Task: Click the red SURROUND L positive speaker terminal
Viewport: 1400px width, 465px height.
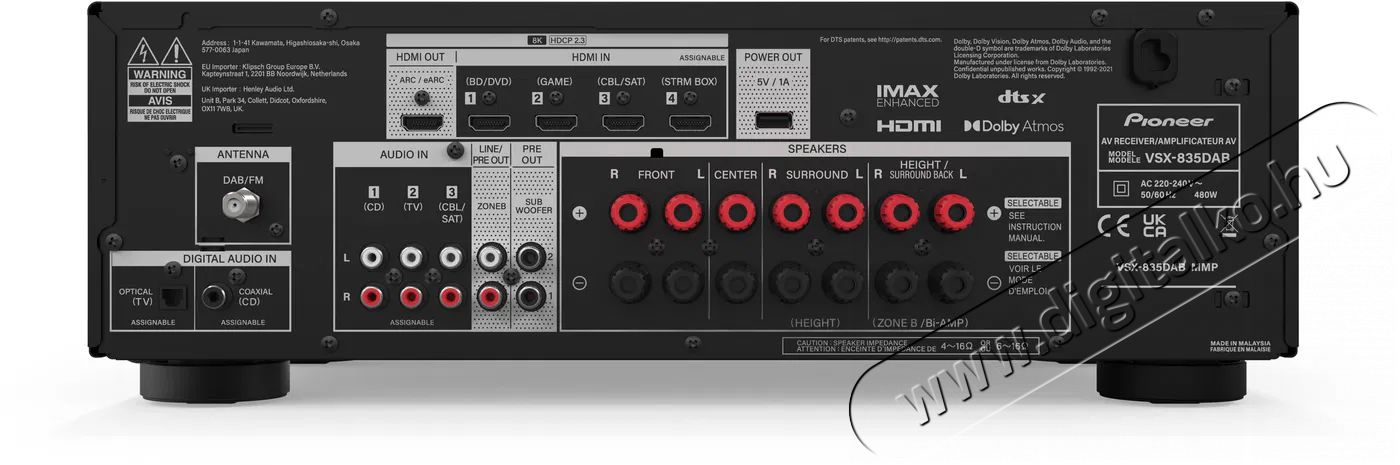Action: 844,211
